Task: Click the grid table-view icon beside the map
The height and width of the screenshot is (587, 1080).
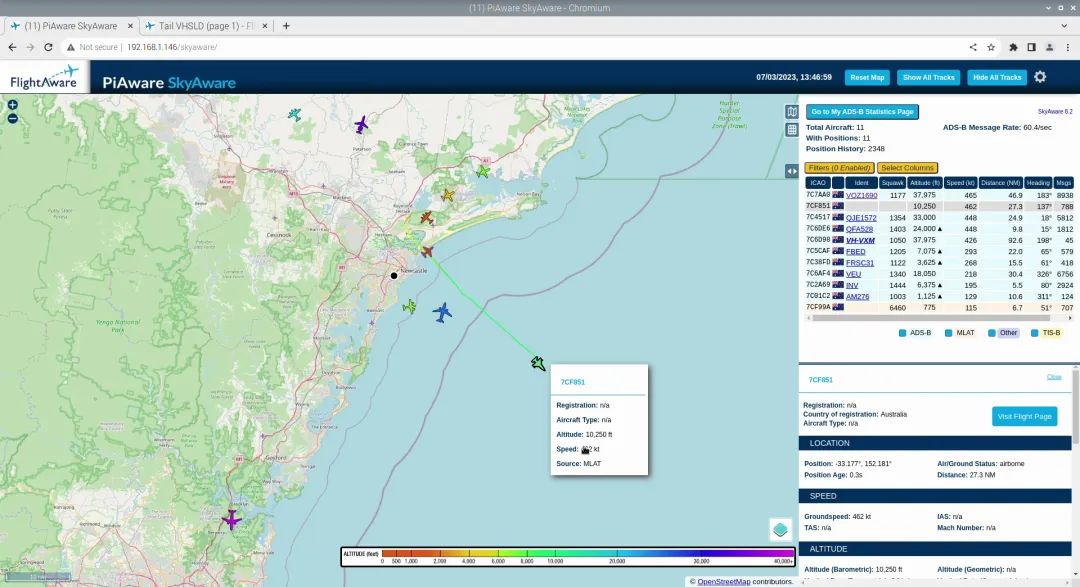Action: point(792,129)
